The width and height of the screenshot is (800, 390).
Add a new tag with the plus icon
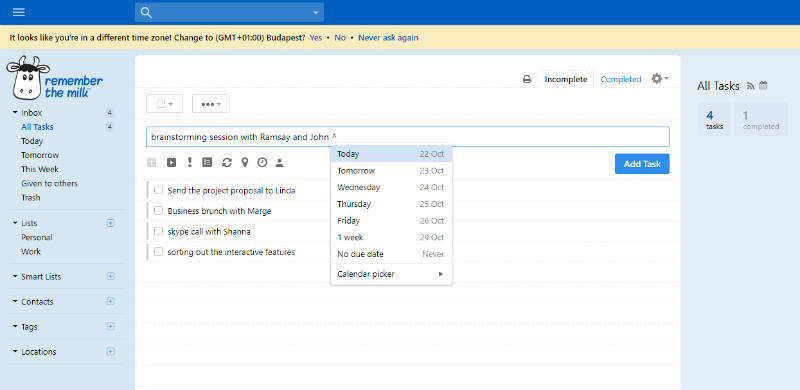pyautogui.click(x=110, y=326)
